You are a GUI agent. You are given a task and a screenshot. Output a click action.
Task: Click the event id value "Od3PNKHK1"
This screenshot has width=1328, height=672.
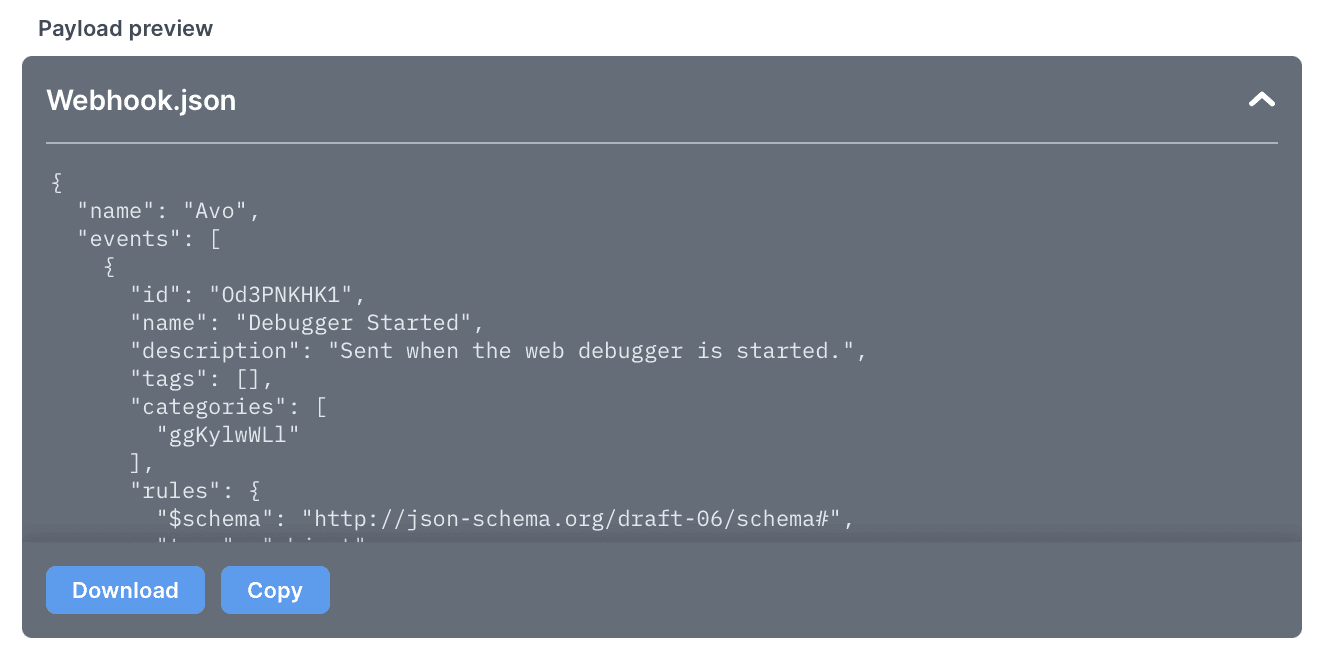tap(282, 295)
